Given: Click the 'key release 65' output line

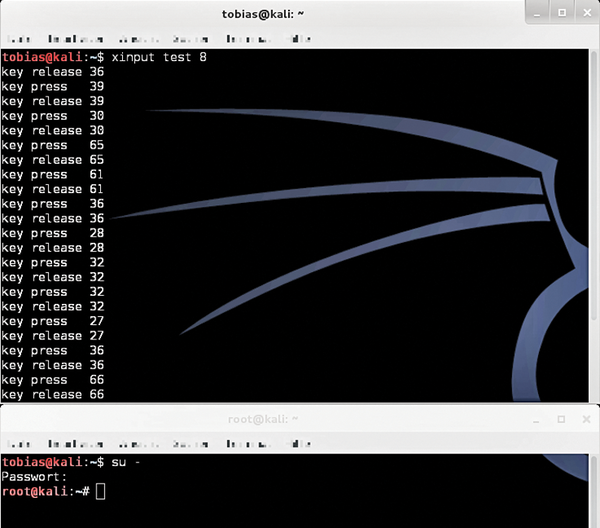Looking at the screenshot, I should pyautogui.click(x=52, y=160).
